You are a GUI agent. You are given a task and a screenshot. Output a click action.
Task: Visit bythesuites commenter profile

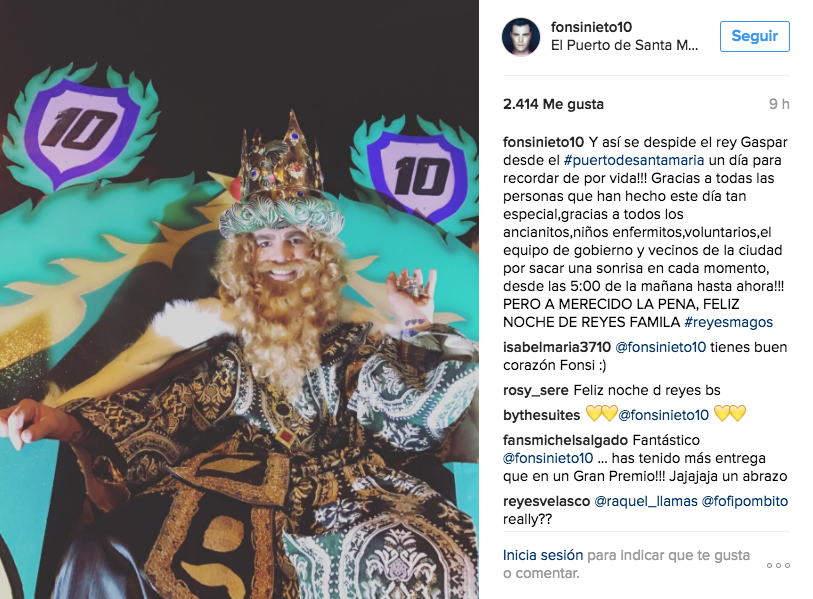(541, 415)
